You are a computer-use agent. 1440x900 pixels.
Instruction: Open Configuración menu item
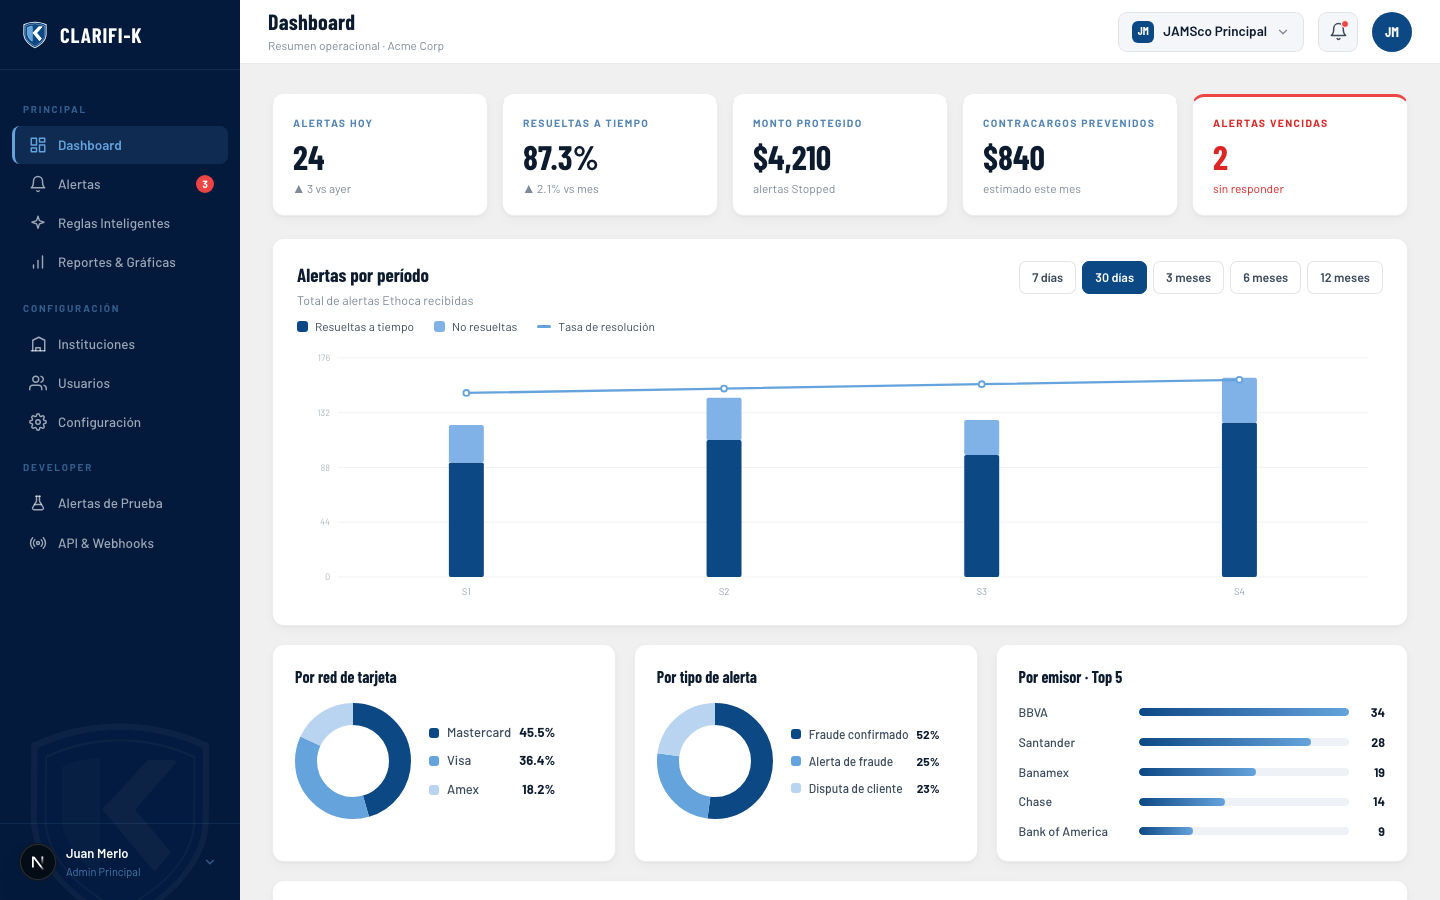tap(120, 422)
